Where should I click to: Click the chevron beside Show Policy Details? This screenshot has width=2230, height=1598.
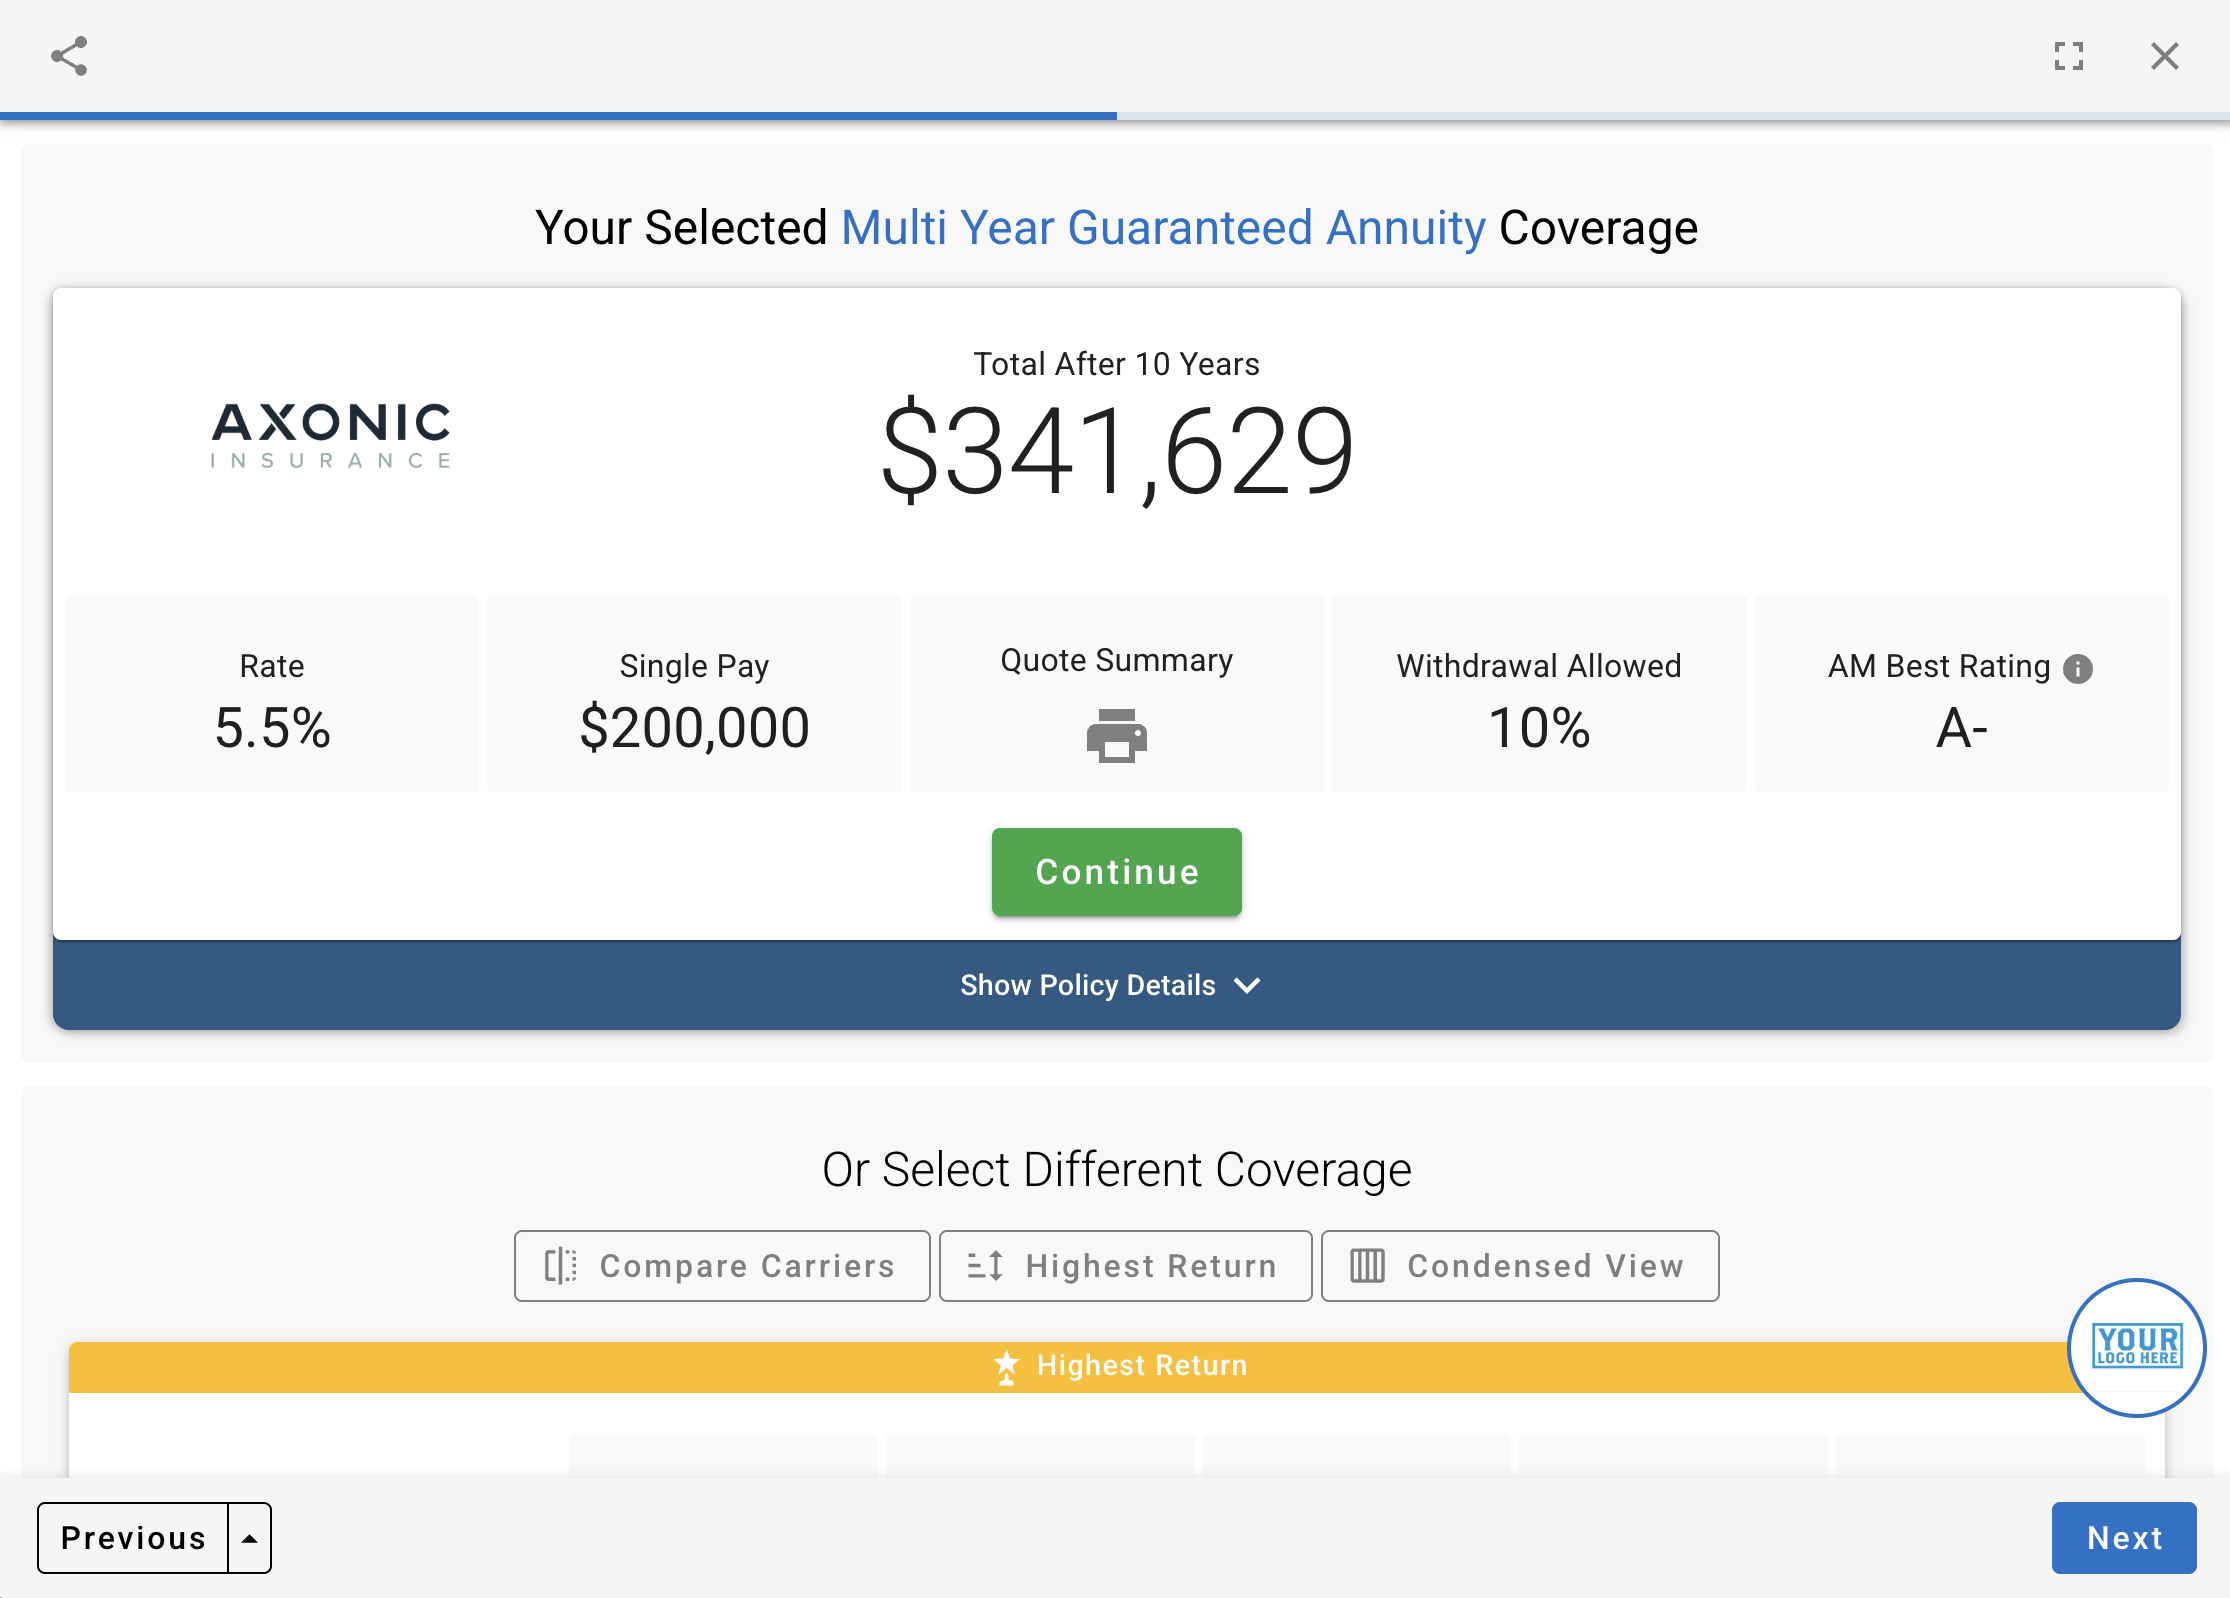tap(1247, 985)
